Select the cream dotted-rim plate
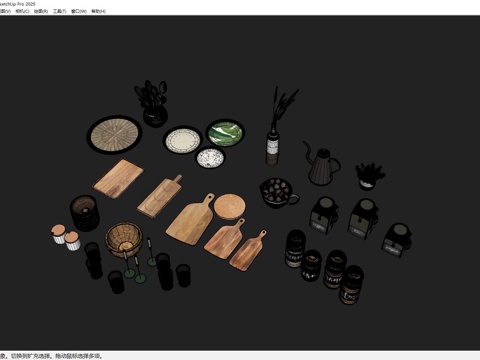Viewport: 480px width, 360px height. pos(183,140)
